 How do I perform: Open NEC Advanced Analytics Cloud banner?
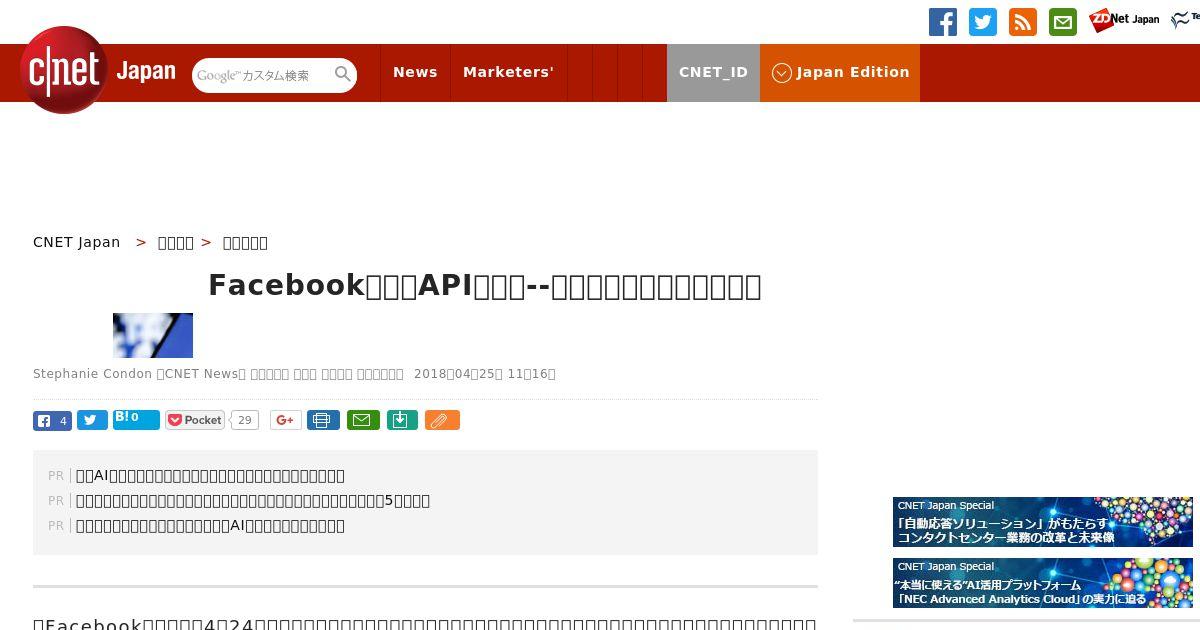(x=1043, y=583)
